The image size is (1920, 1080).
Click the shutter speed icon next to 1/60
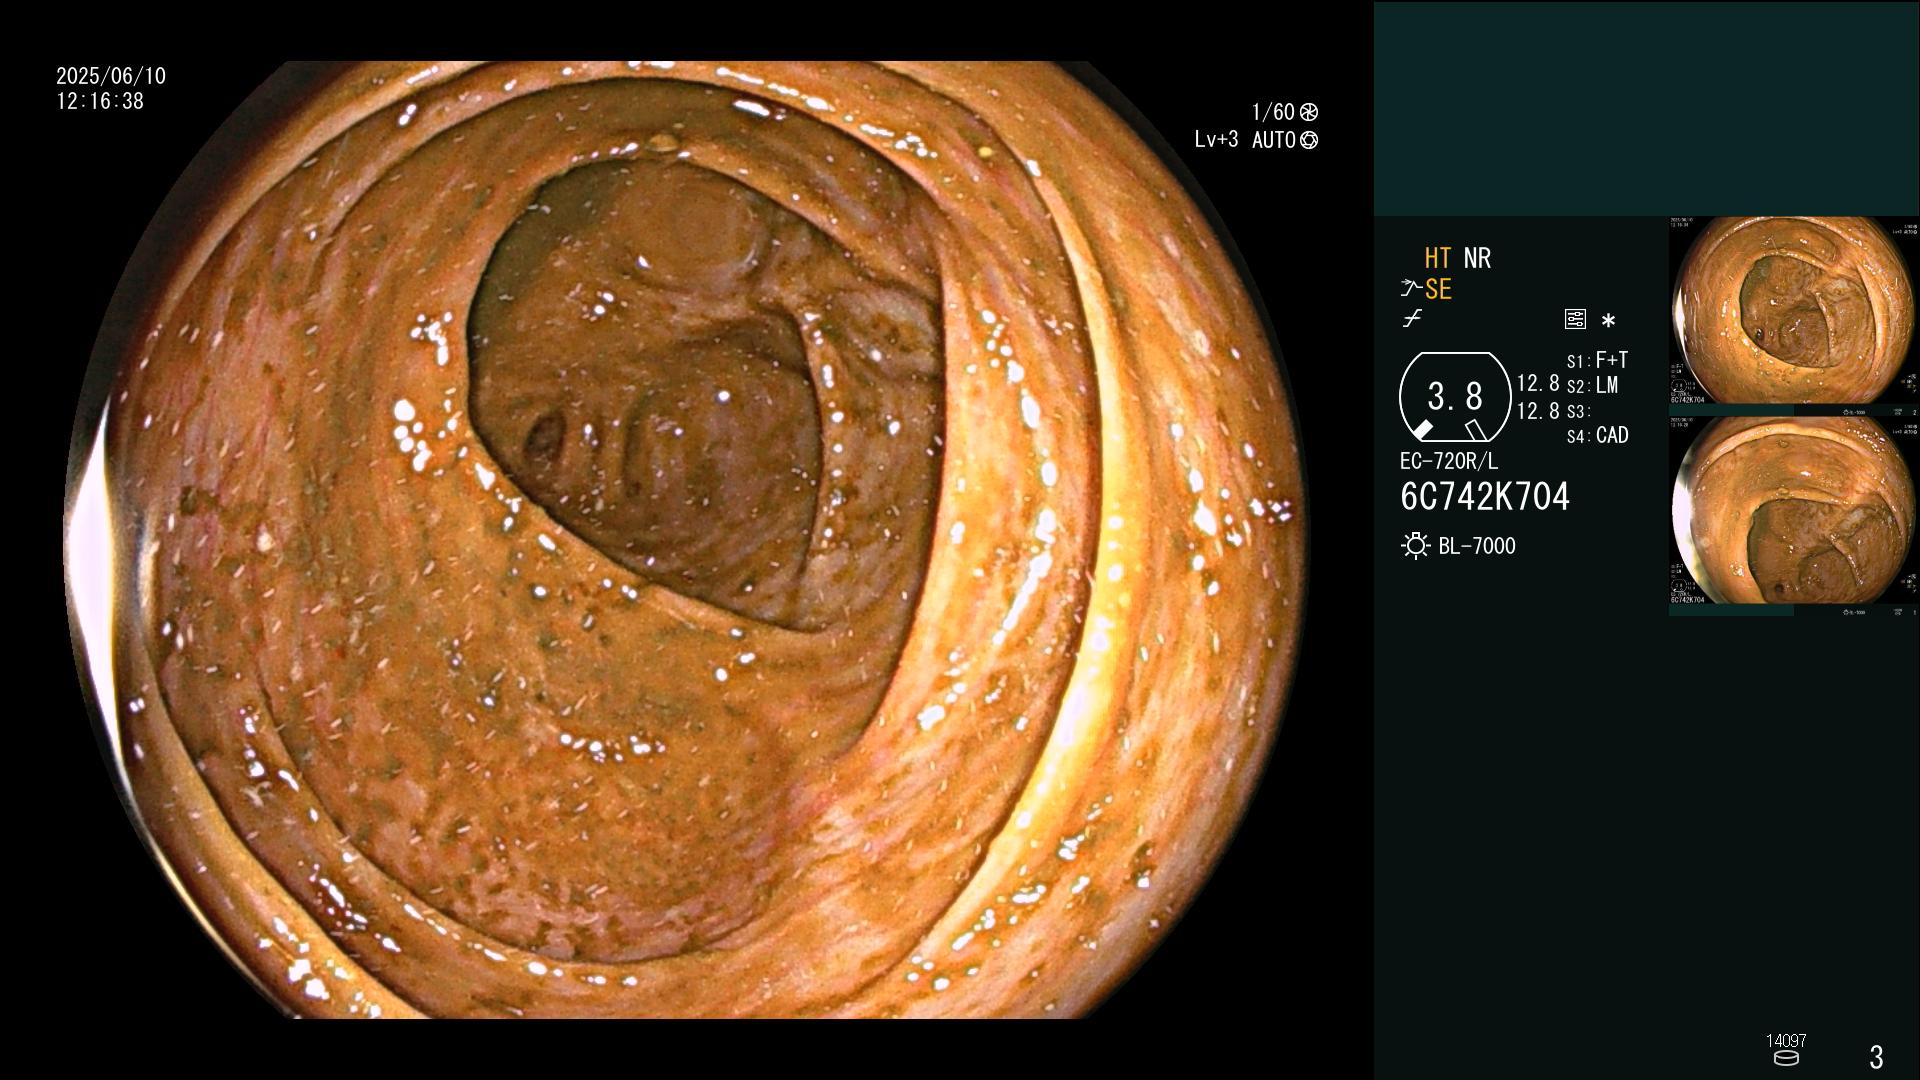(x=1309, y=112)
